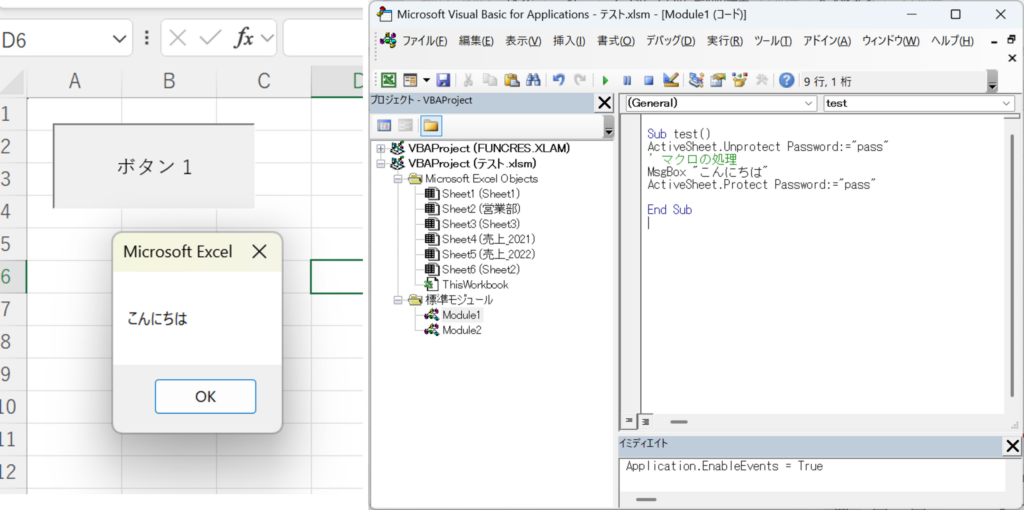The image size is (1024, 510).
Task: Open the Properties Window toolbar icon
Action: click(x=718, y=80)
